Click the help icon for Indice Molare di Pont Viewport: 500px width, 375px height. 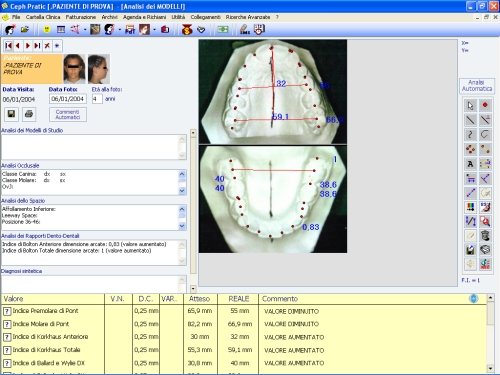[7, 324]
